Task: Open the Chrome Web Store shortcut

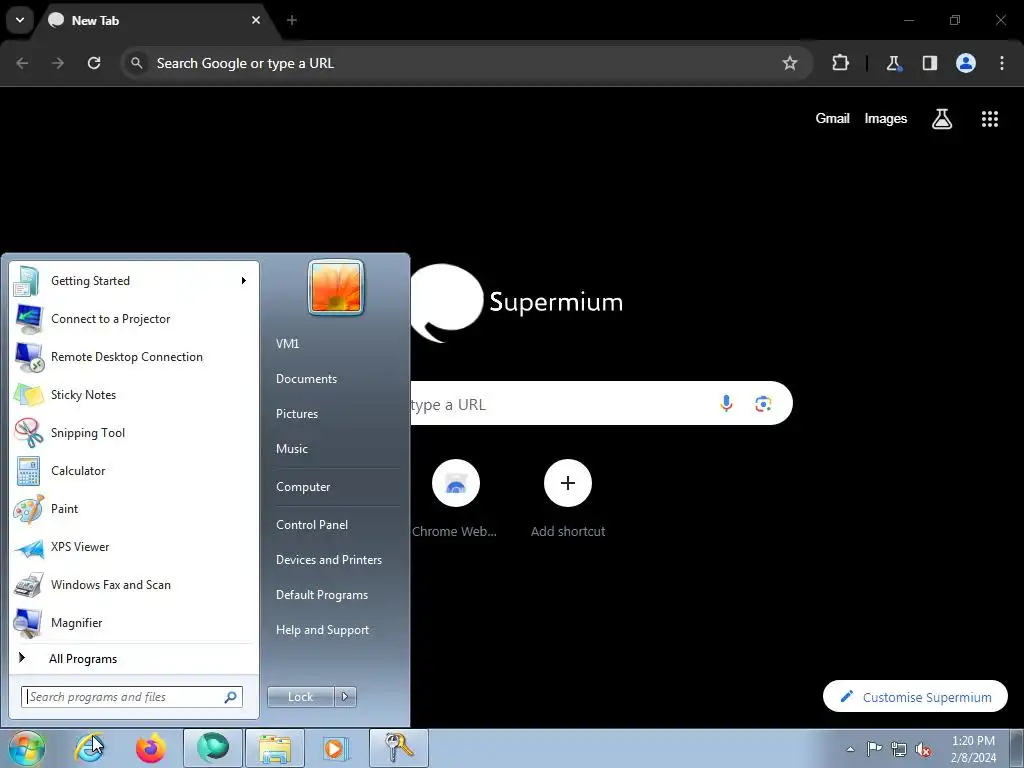Action: click(x=455, y=498)
